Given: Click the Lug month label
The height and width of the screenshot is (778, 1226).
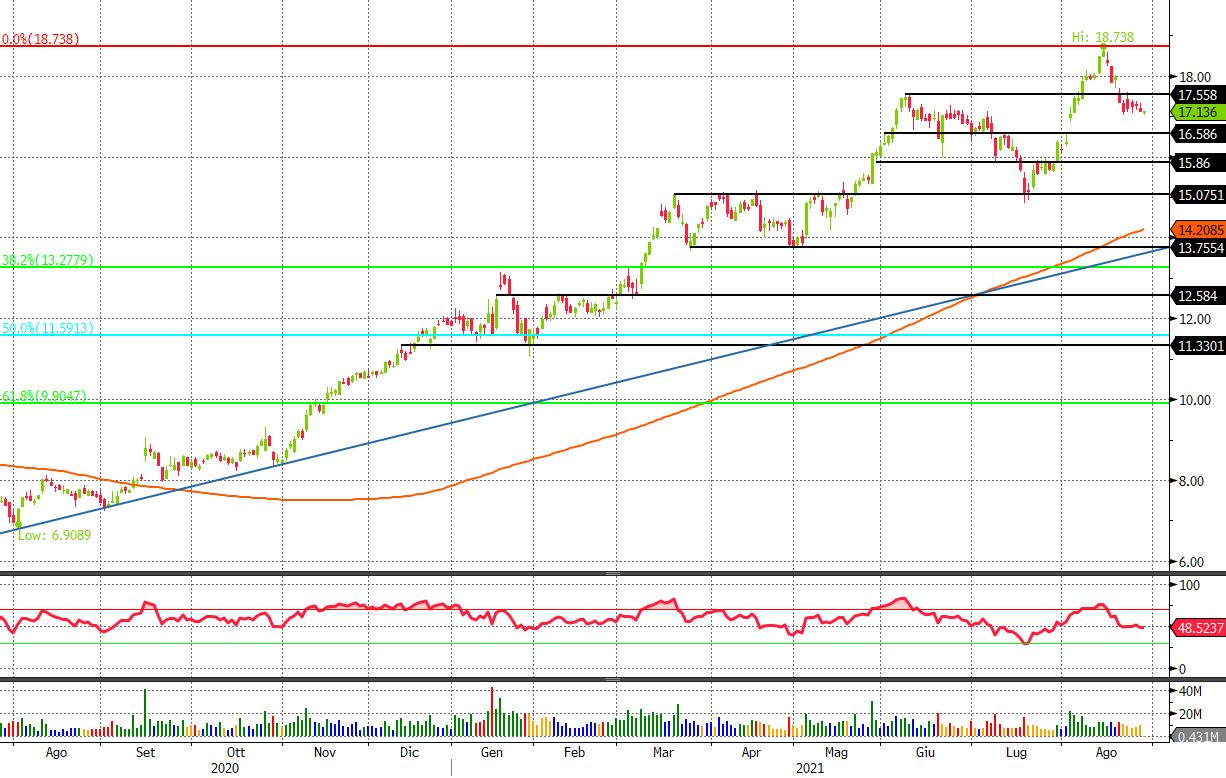Looking at the screenshot, I should (x=1017, y=752).
